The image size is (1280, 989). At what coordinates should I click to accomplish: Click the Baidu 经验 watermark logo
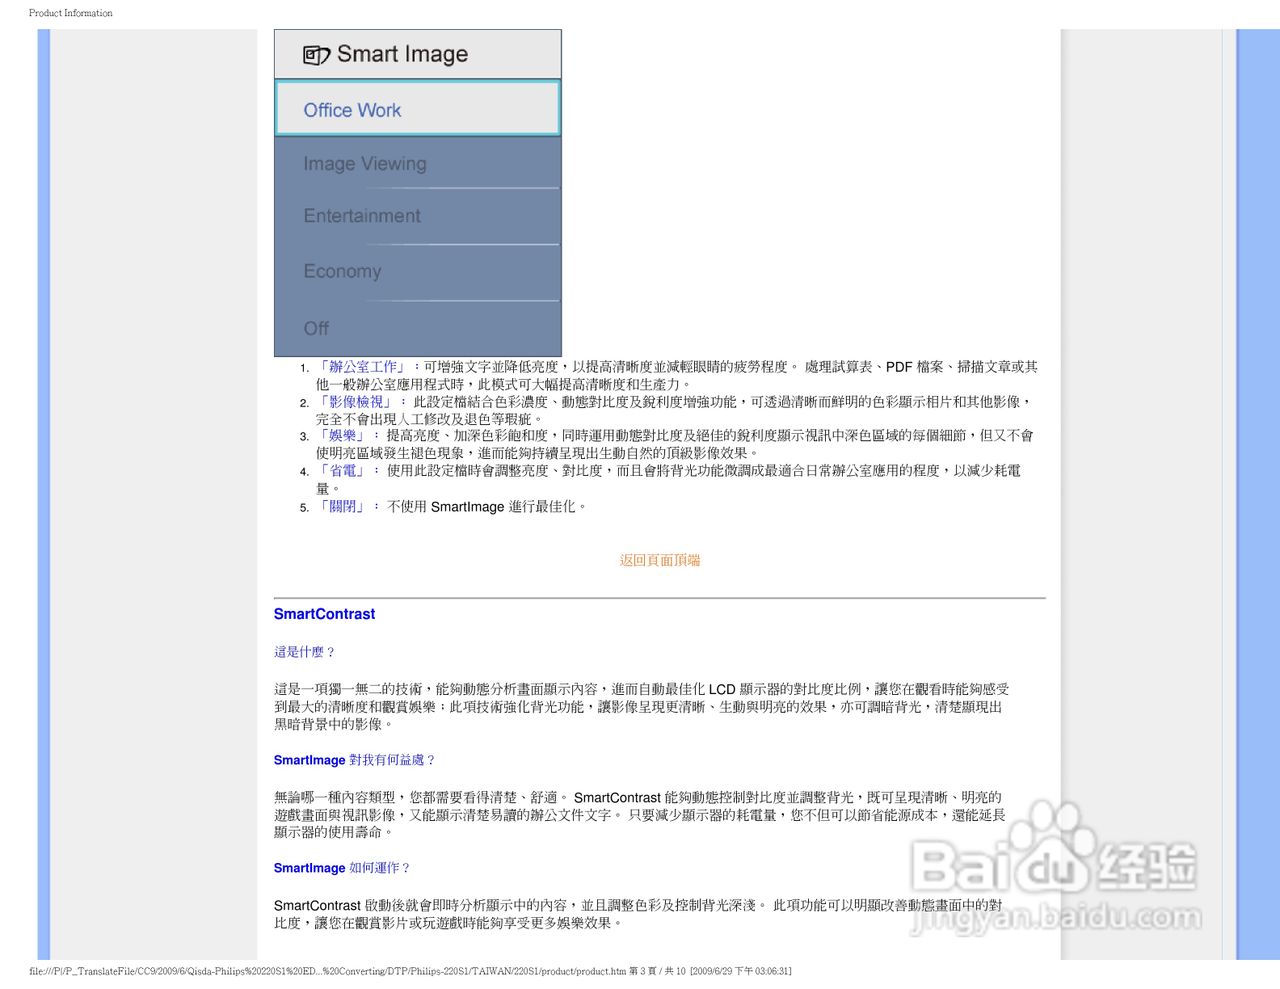[x=1055, y=865]
